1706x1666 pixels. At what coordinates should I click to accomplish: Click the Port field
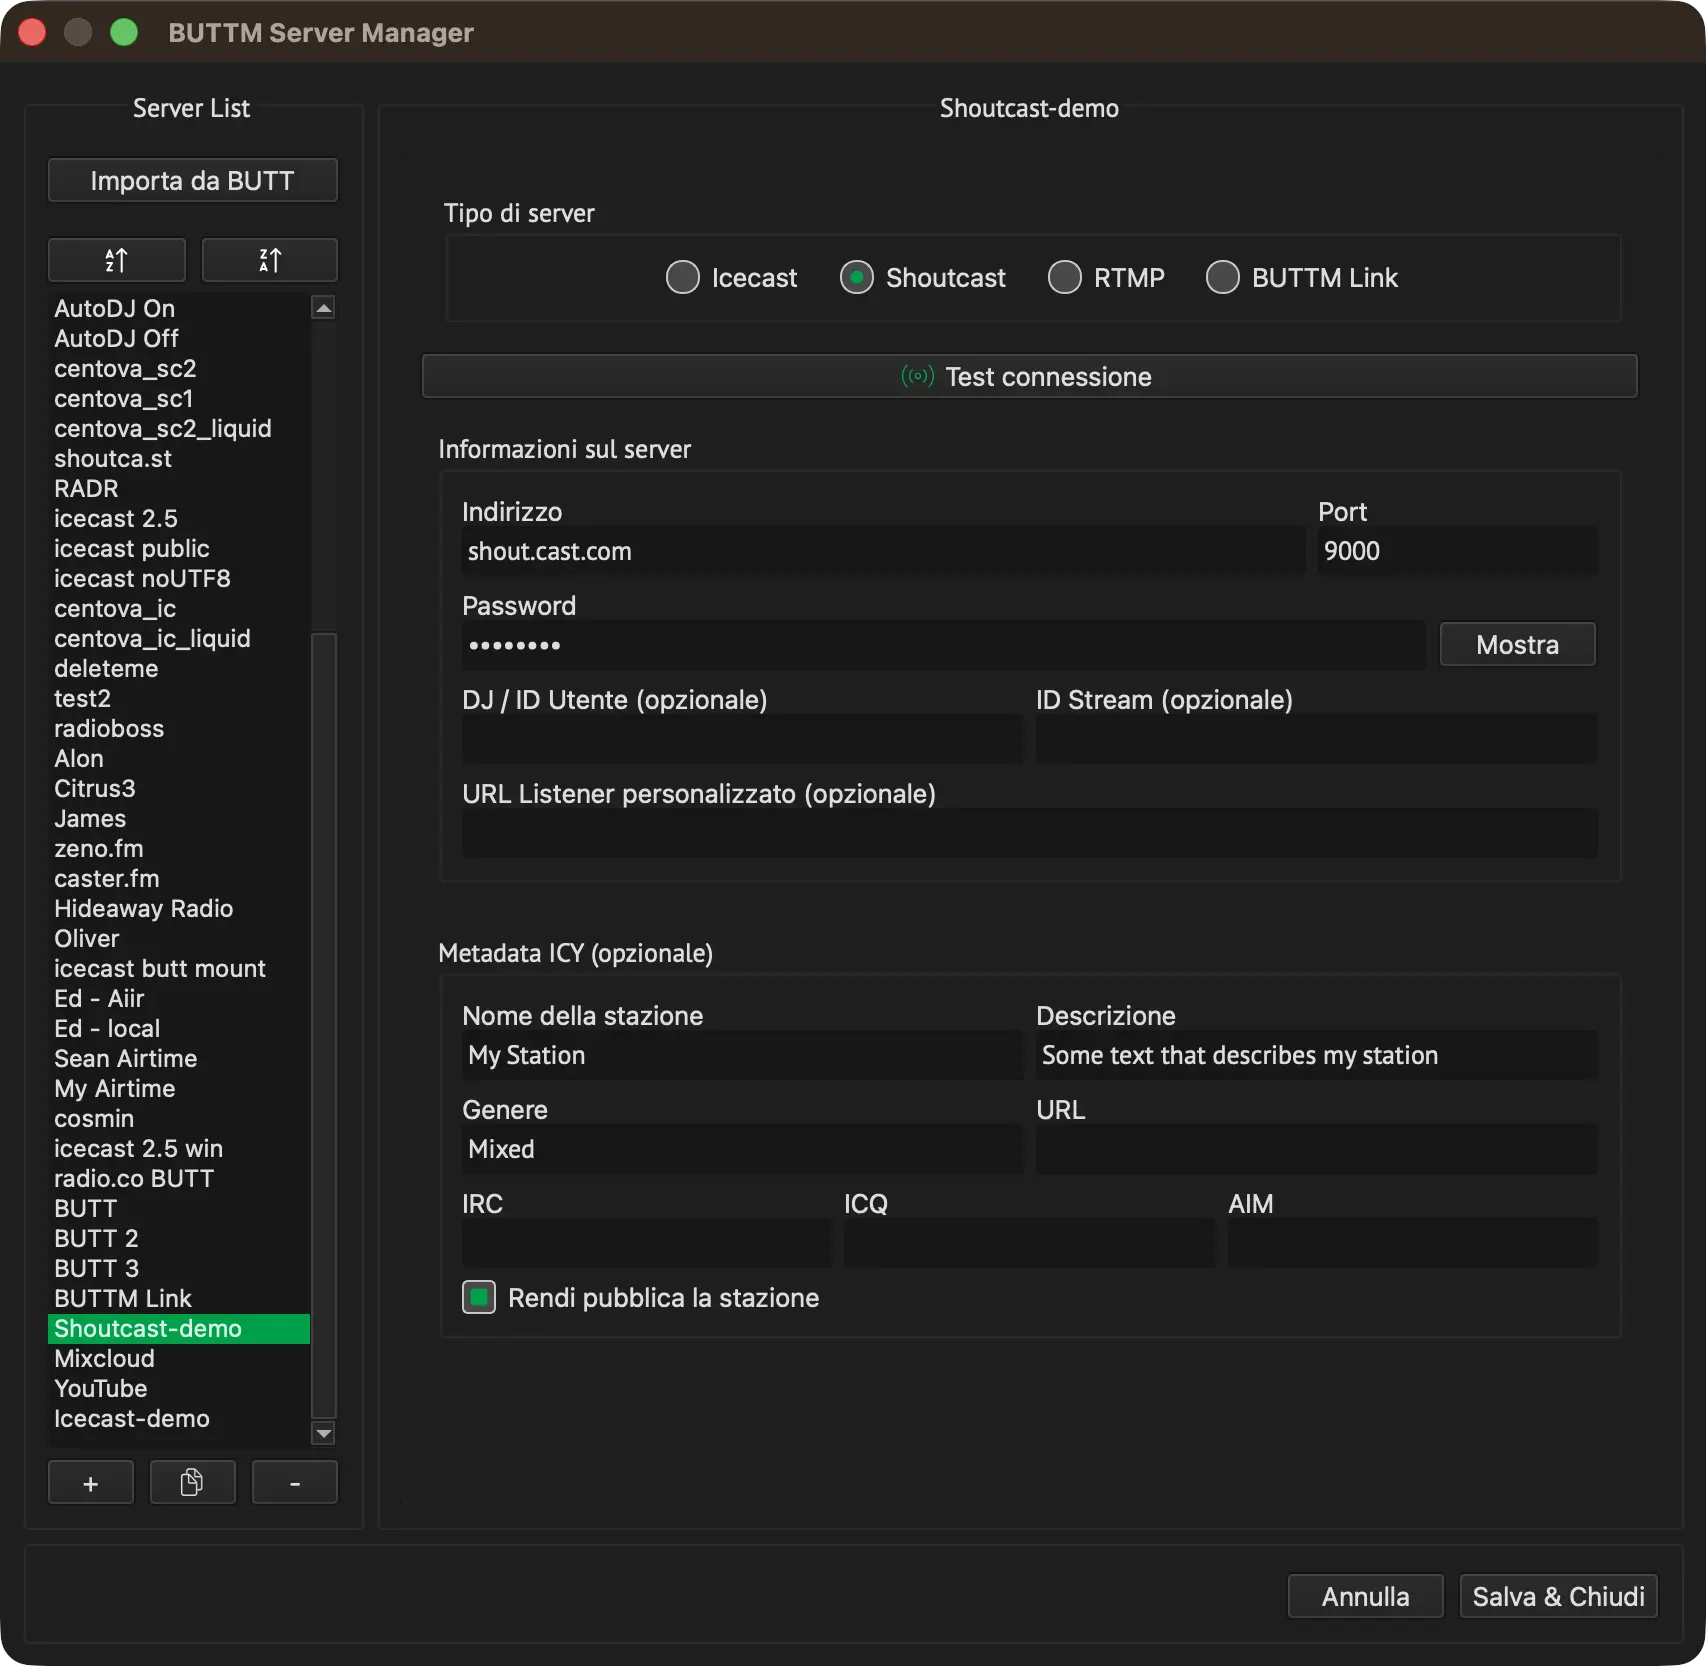click(x=1457, y=551)
